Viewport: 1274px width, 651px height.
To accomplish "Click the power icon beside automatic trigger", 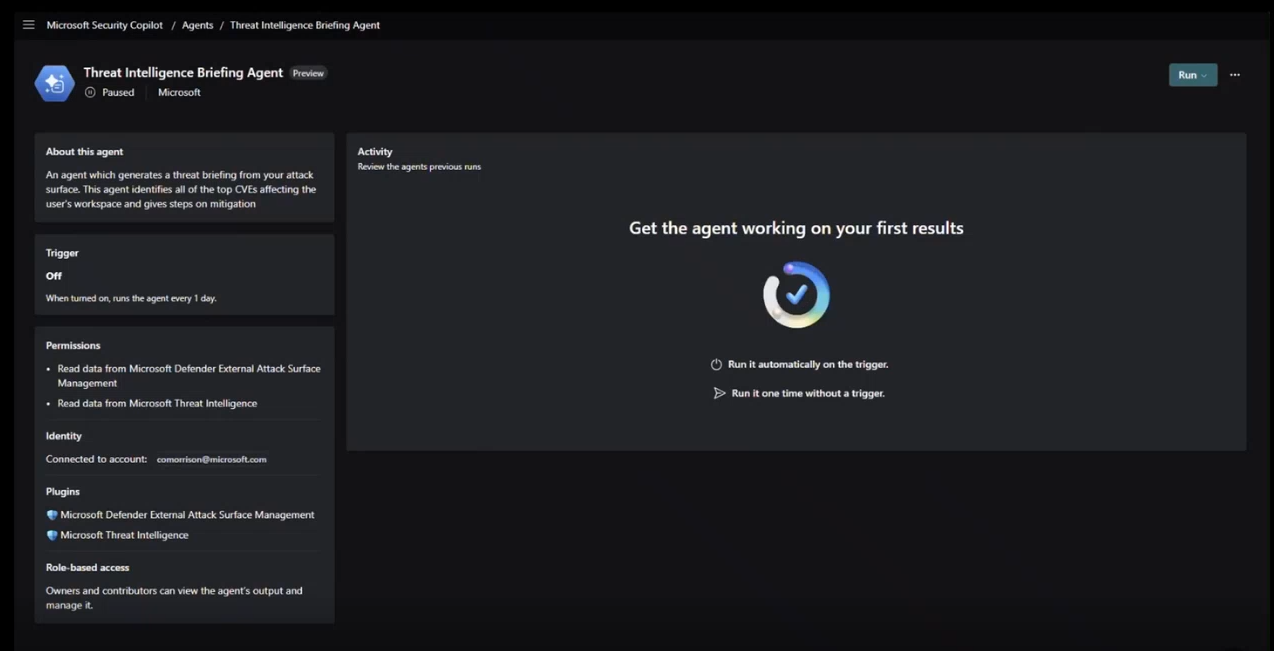I will pyautogui.click(x=716, y=365).
